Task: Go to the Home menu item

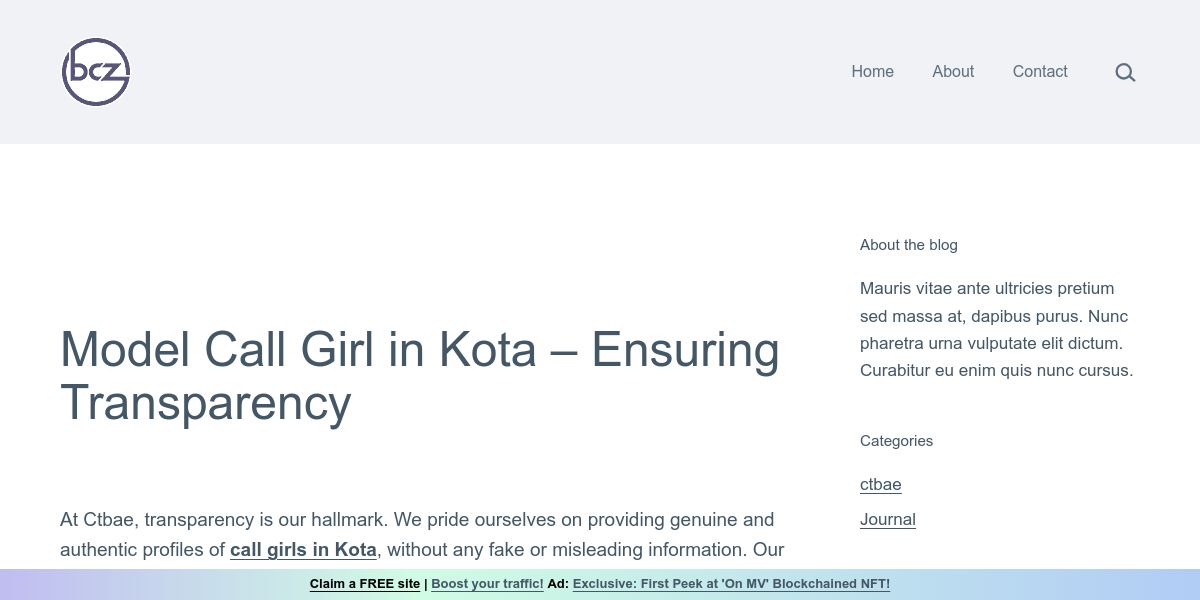Action: coord(872,72)
